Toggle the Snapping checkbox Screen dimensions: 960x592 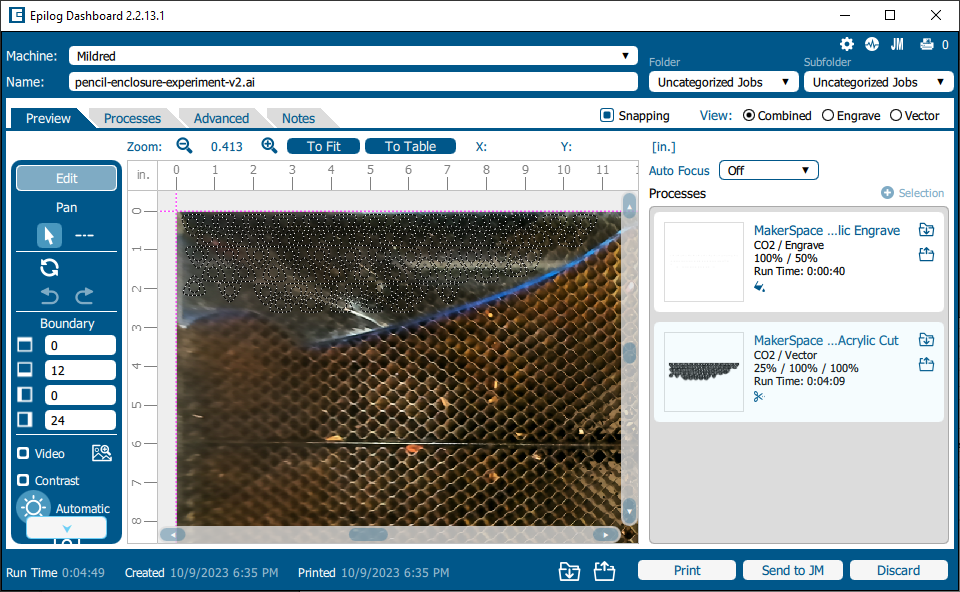[607, 116]
